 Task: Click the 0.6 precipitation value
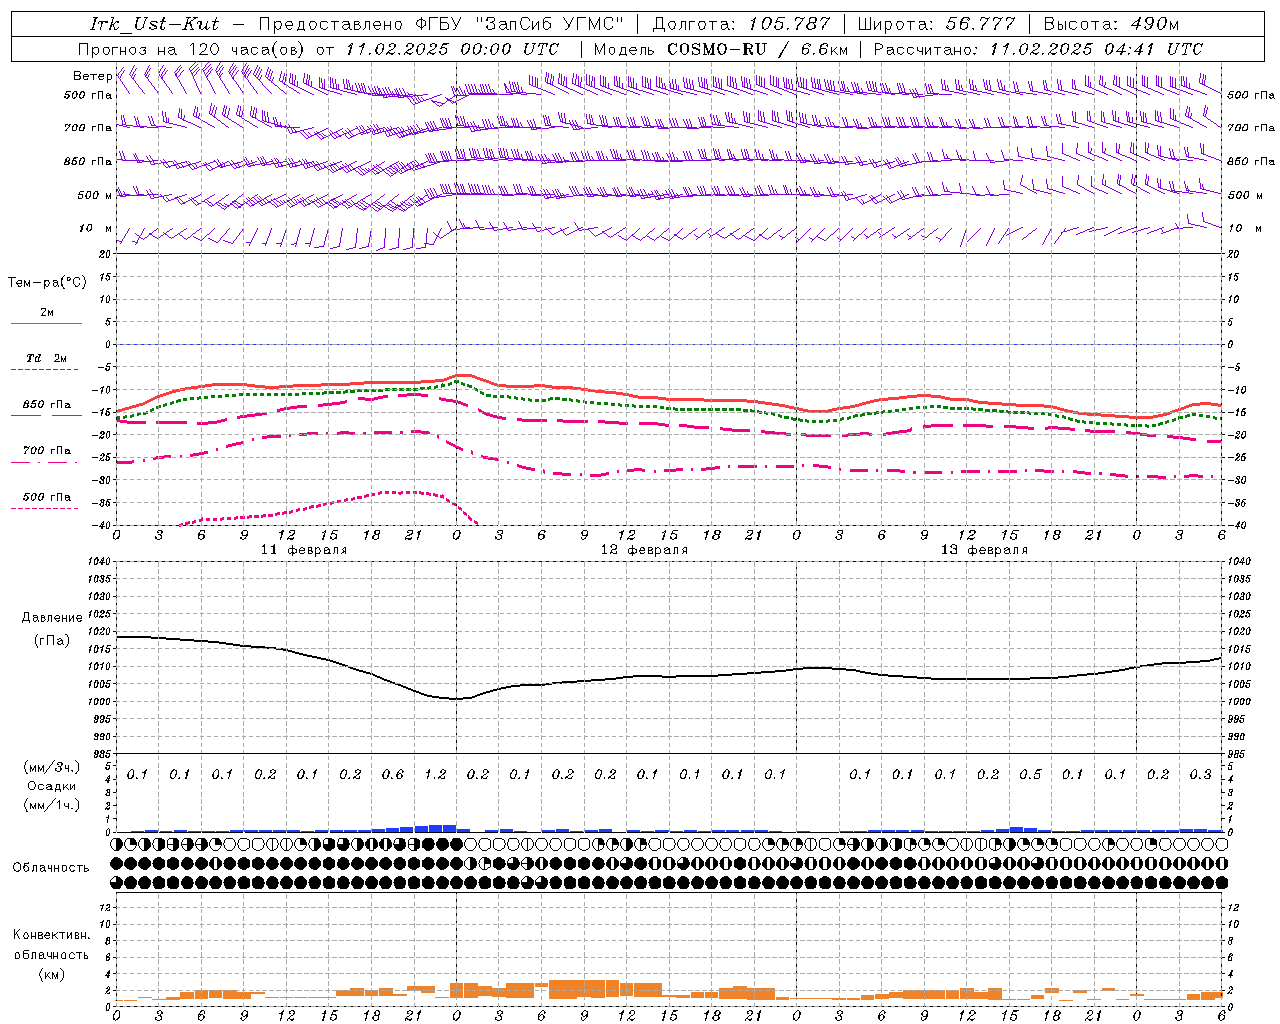click(393, 775)
